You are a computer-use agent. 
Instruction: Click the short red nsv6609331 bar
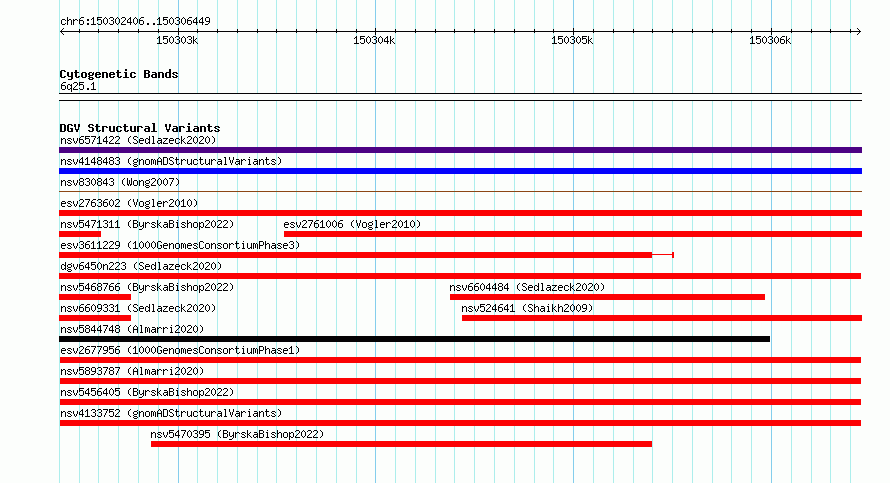pos(95,318)
